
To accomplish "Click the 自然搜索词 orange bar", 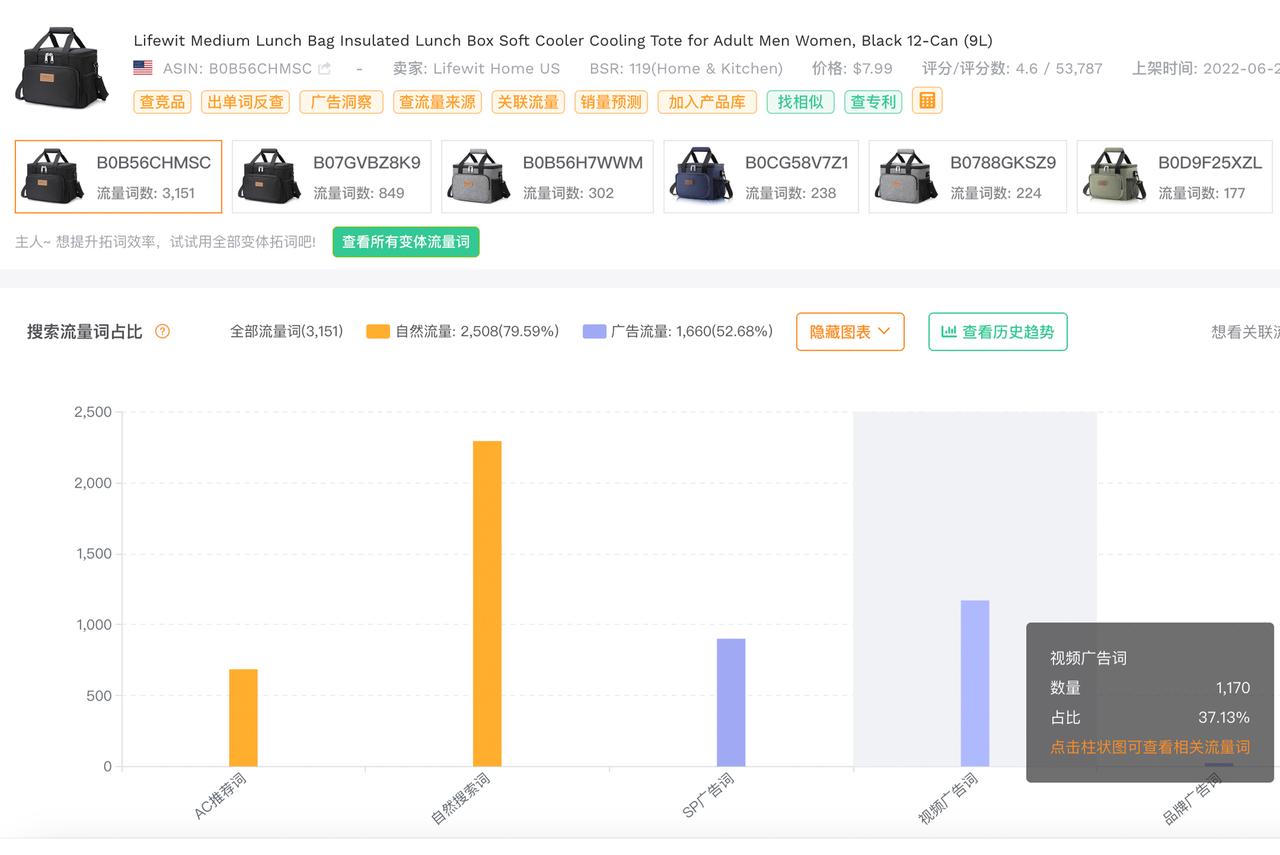I will pyautogui.click(x=487, y=603).
